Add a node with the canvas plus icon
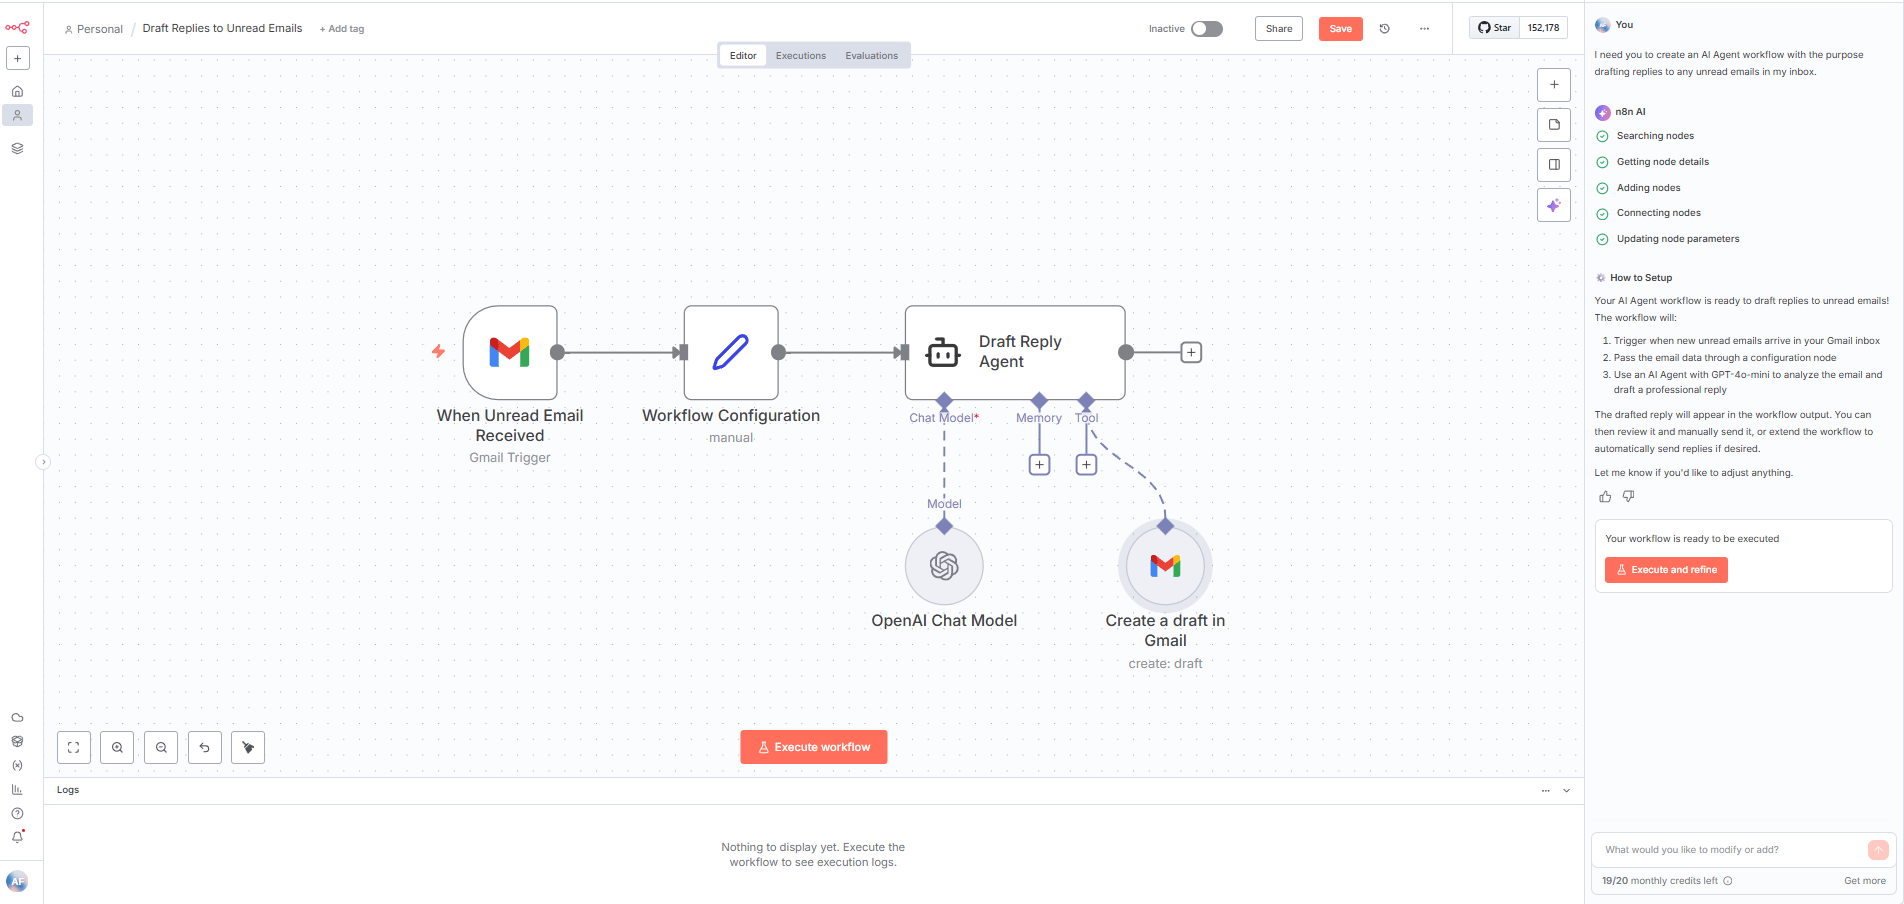This screenshot has width=1904, height=904. [x=1553, y=85]
